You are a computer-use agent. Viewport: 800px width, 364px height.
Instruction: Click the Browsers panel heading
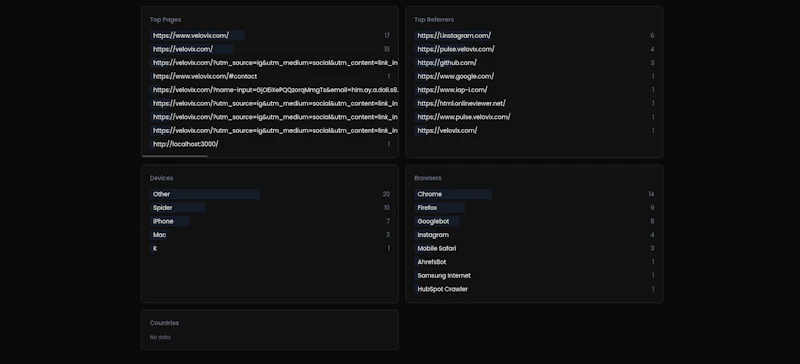428,178
